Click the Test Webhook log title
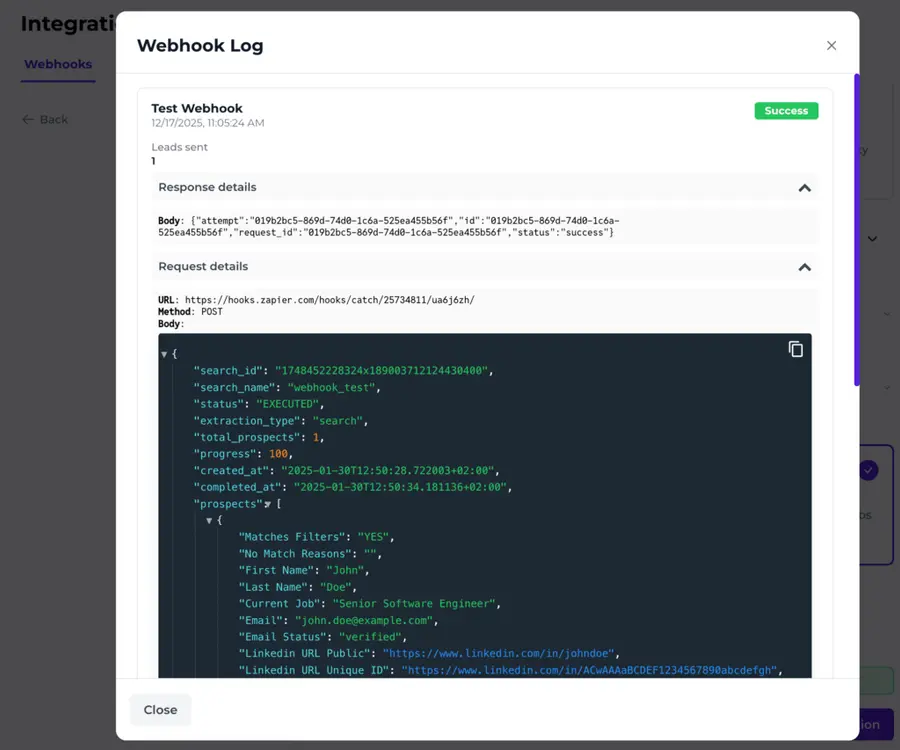Viewport: 900px width, 750px height. pyautogui.click(x=196, y=108)
